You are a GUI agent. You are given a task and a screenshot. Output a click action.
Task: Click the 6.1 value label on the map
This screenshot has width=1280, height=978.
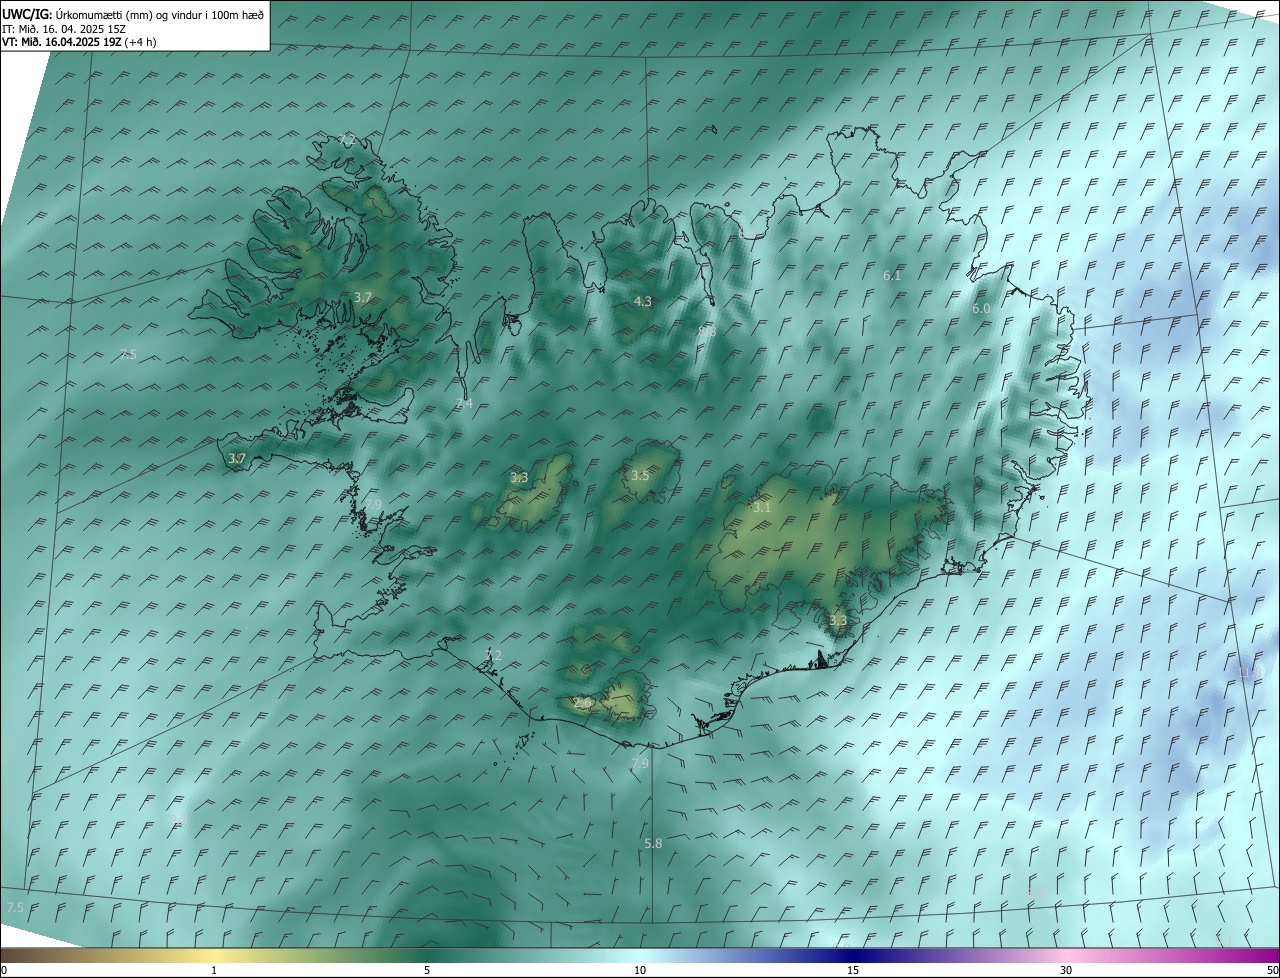[892, 275]
